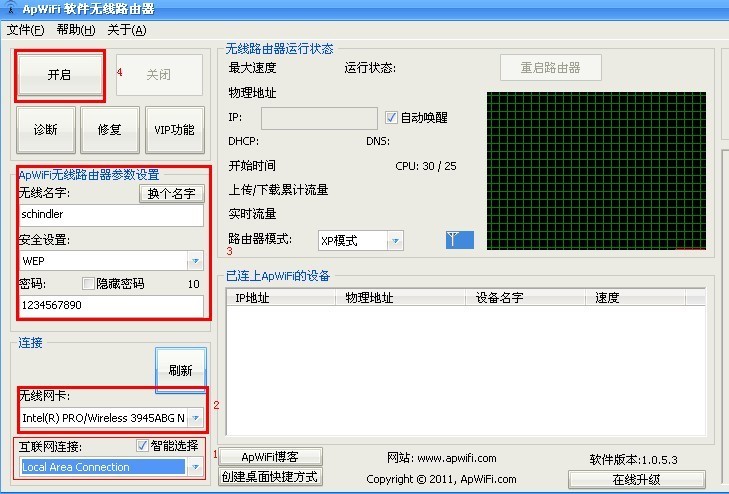Enable the 隐藏密码 checkbox
This screenshot has height=494, width=729.
pyautogui.click(x=88, y=283)
